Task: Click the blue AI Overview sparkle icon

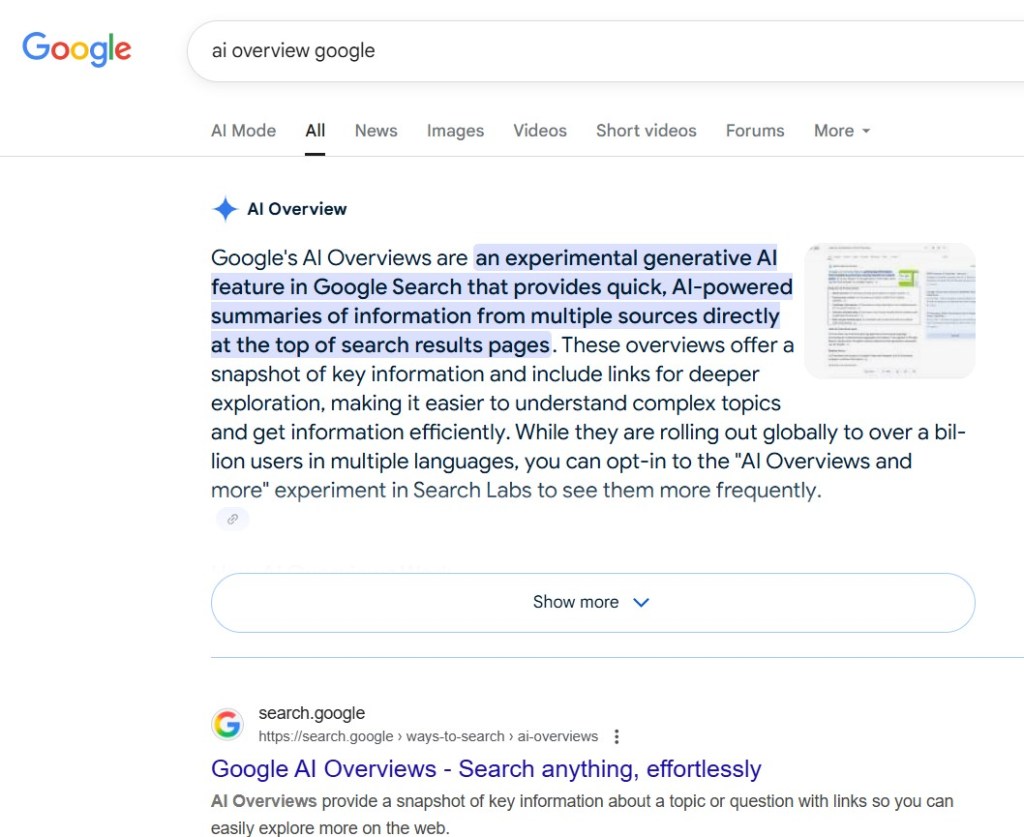Action: (x=225, y=209)
